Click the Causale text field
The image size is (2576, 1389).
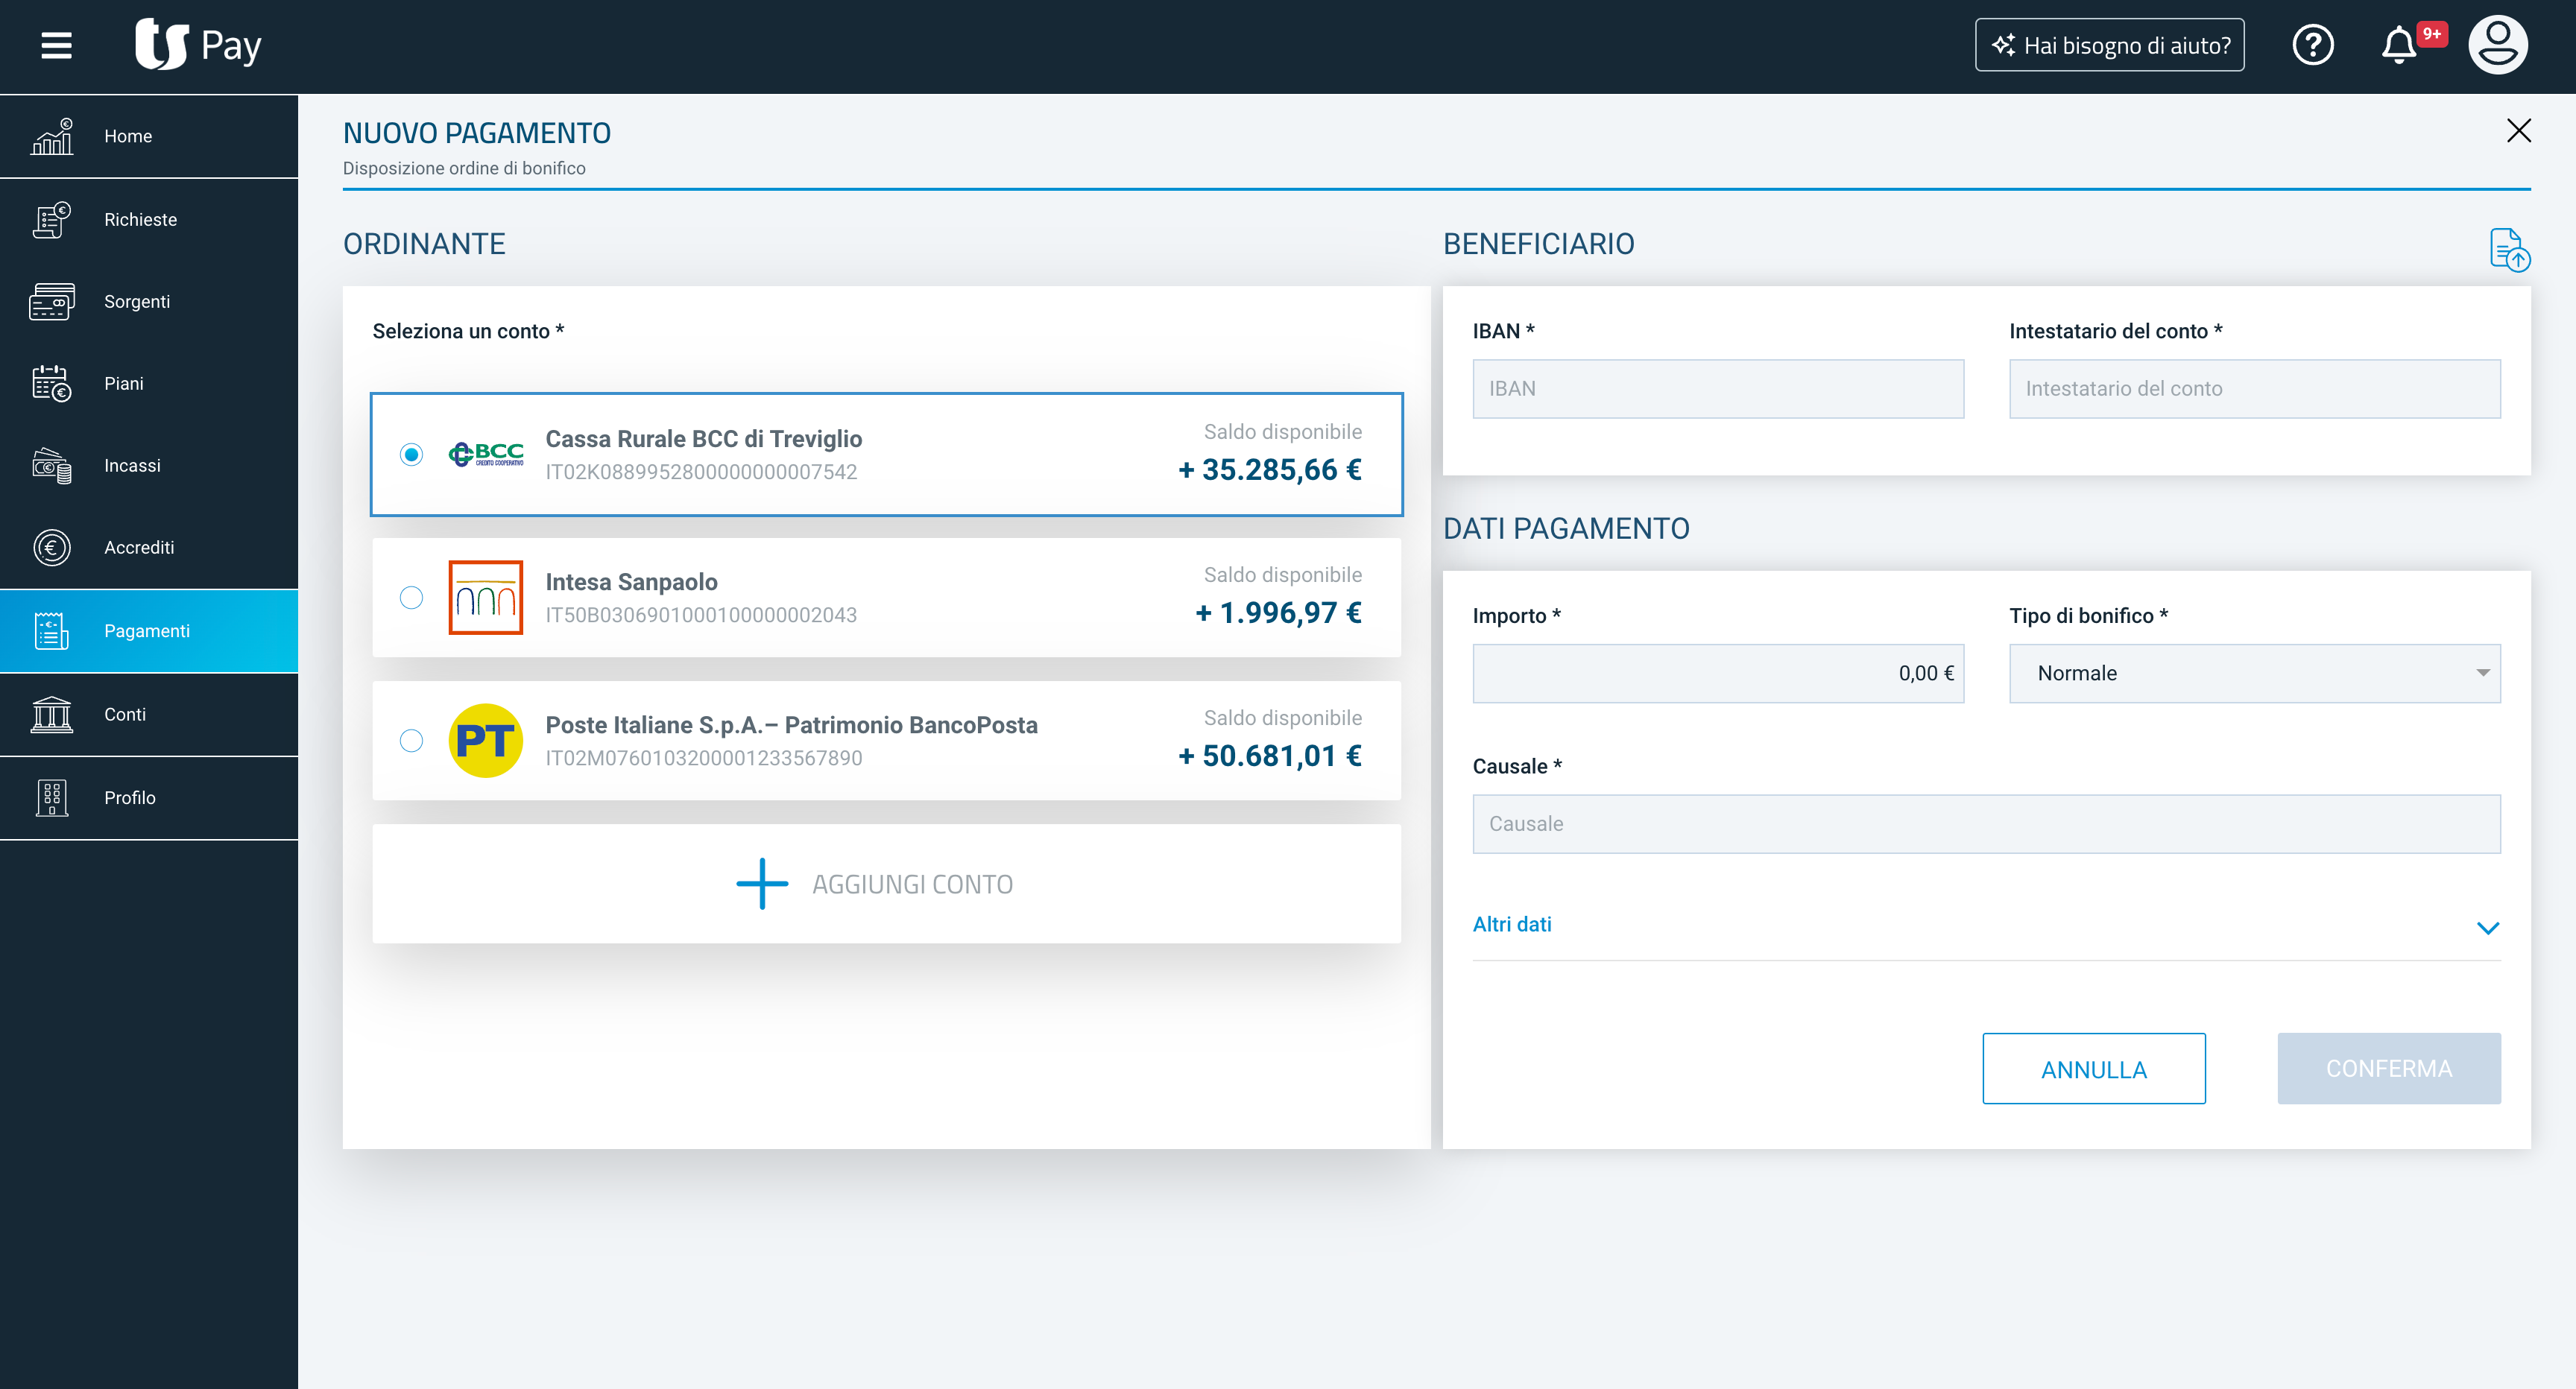1985,824
